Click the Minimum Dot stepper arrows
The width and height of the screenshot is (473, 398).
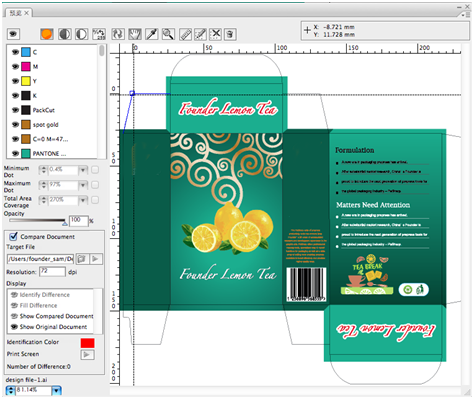click(43, 170)
